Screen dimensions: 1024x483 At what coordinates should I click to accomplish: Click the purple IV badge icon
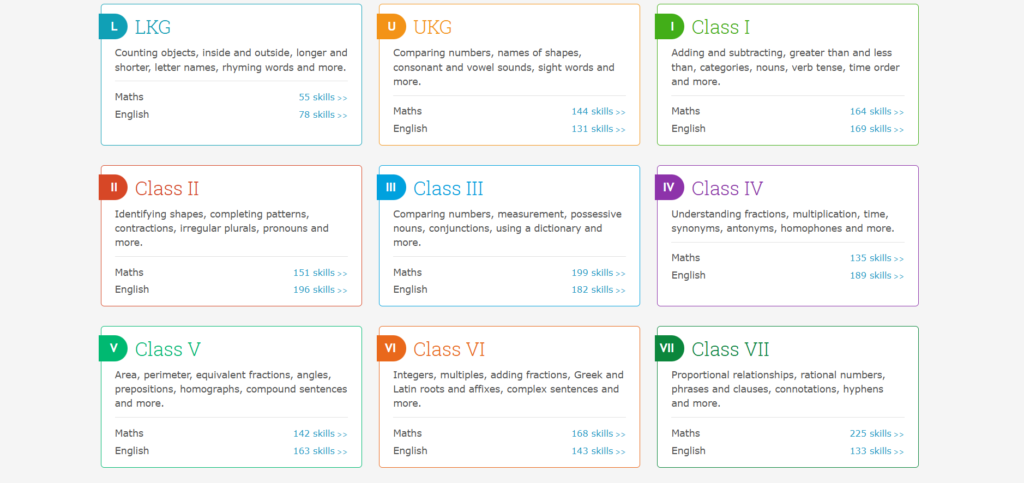(x=670, y=187)
